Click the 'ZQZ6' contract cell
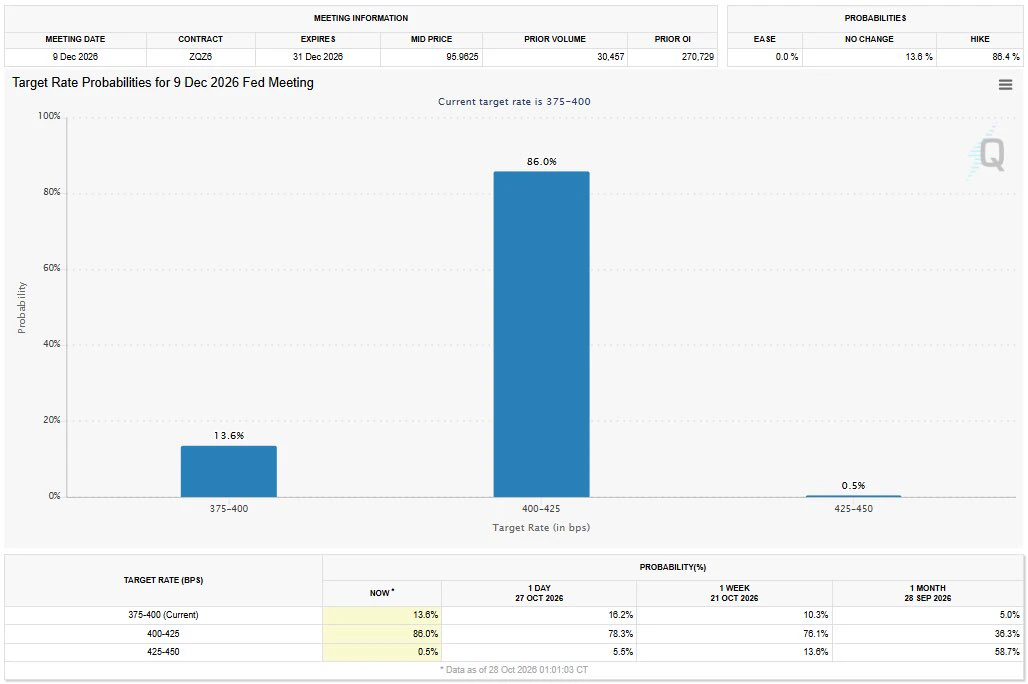This screenshot has width=1028, height=684. click(201, 57)
